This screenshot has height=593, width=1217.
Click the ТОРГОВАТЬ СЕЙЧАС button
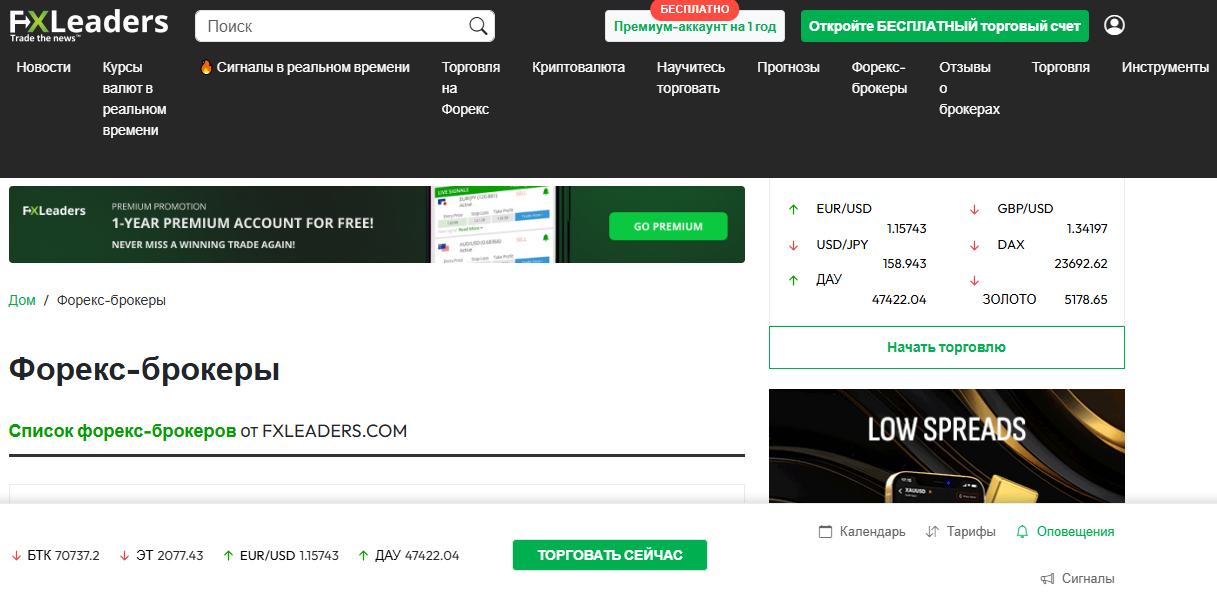click(610, 555)
